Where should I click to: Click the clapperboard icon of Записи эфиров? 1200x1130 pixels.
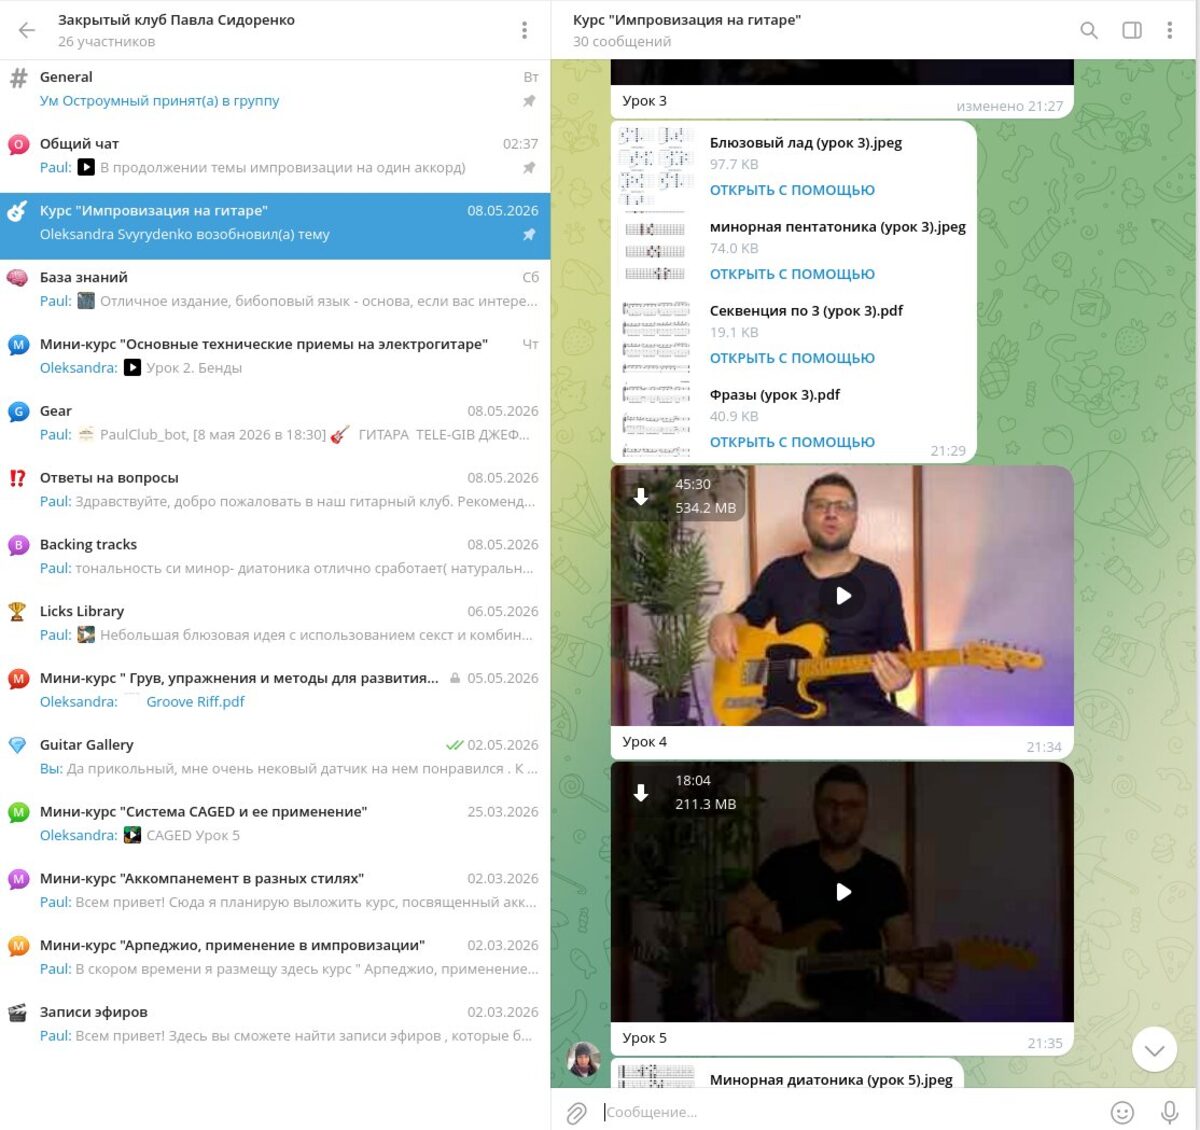[x=18, y=1012]
